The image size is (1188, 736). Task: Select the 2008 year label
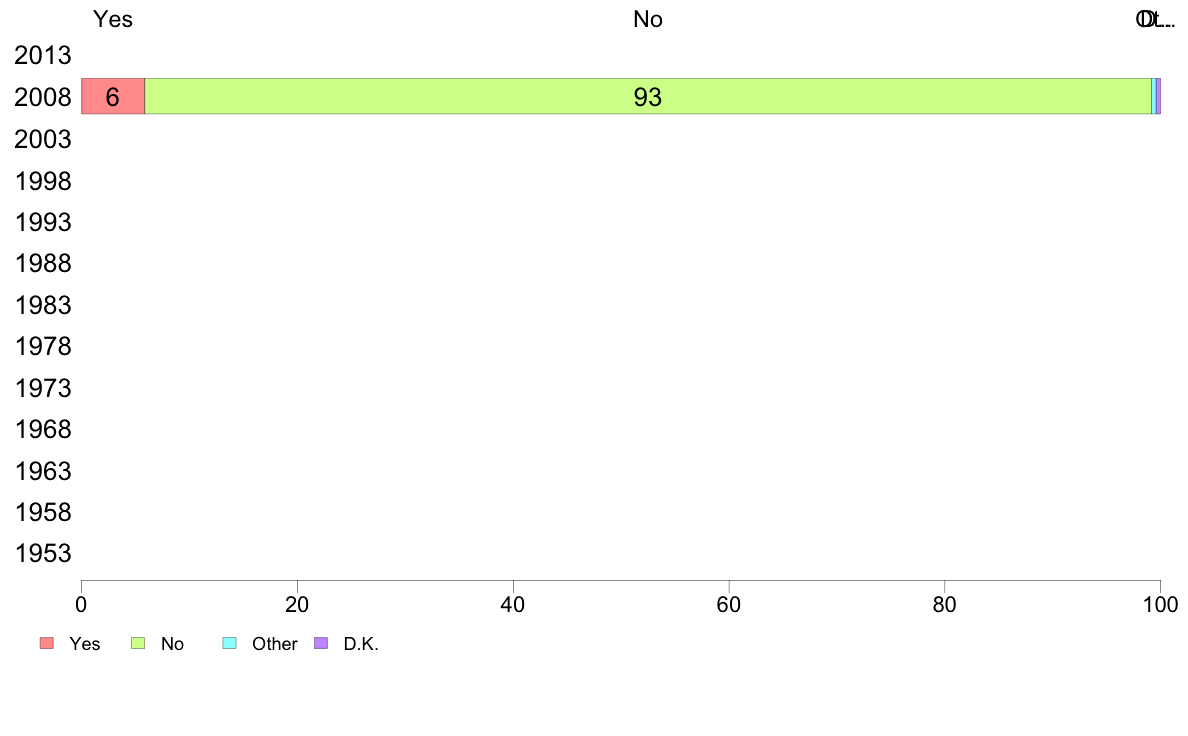pos(43,97)
